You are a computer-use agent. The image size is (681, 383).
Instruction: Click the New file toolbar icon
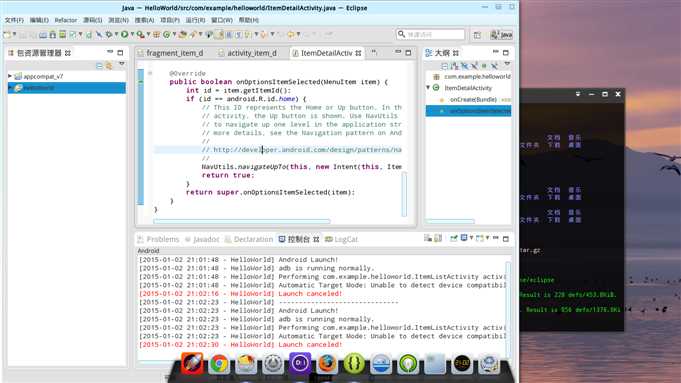pyautogui.click(x=7, y=34)
